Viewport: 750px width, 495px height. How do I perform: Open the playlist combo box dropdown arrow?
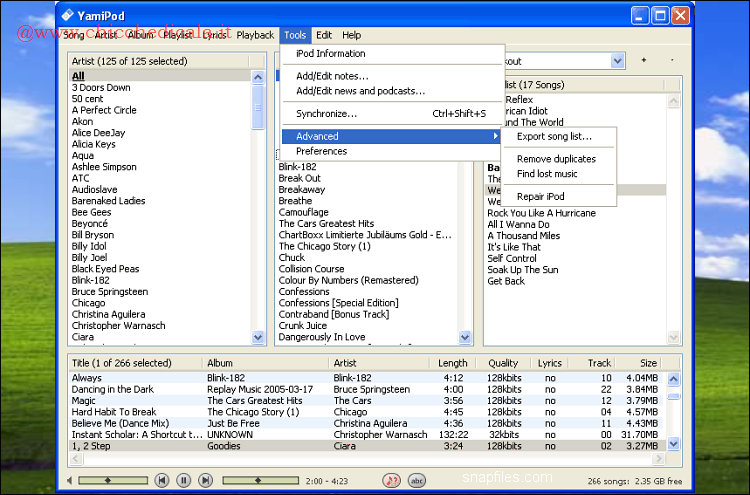616,61
